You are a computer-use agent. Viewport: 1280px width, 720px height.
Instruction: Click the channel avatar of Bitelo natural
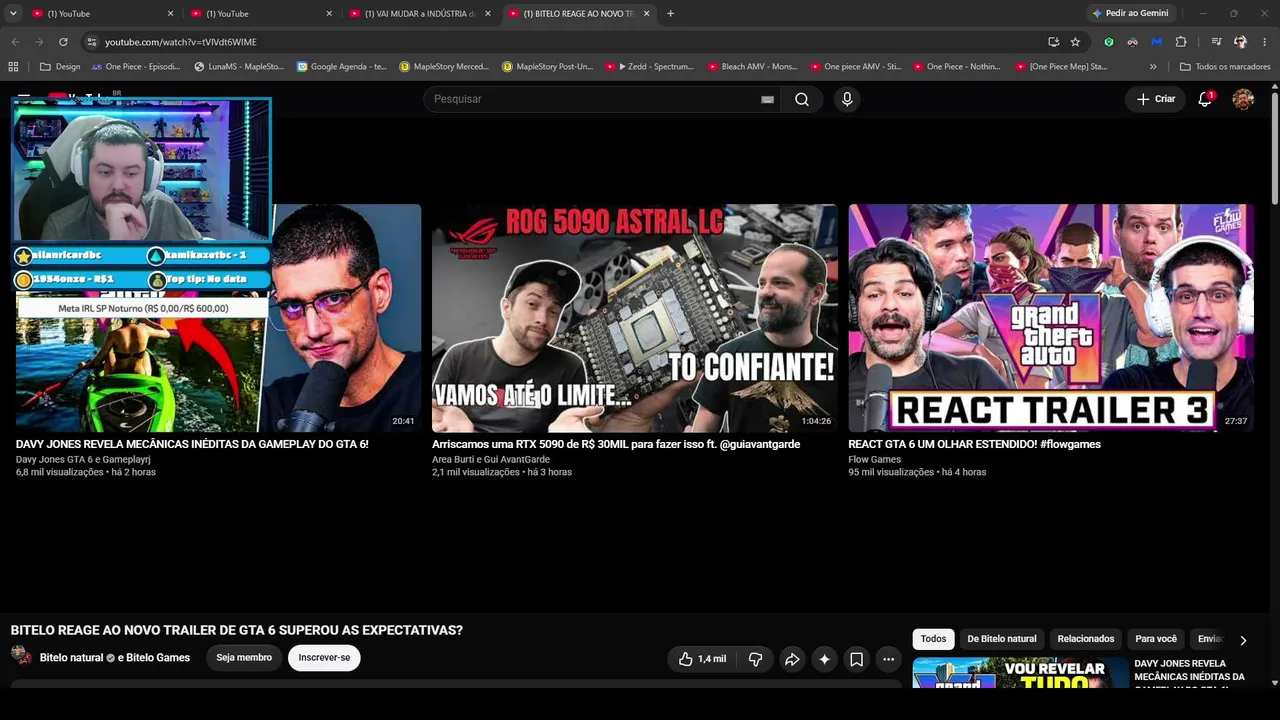[x=21, y=656]
